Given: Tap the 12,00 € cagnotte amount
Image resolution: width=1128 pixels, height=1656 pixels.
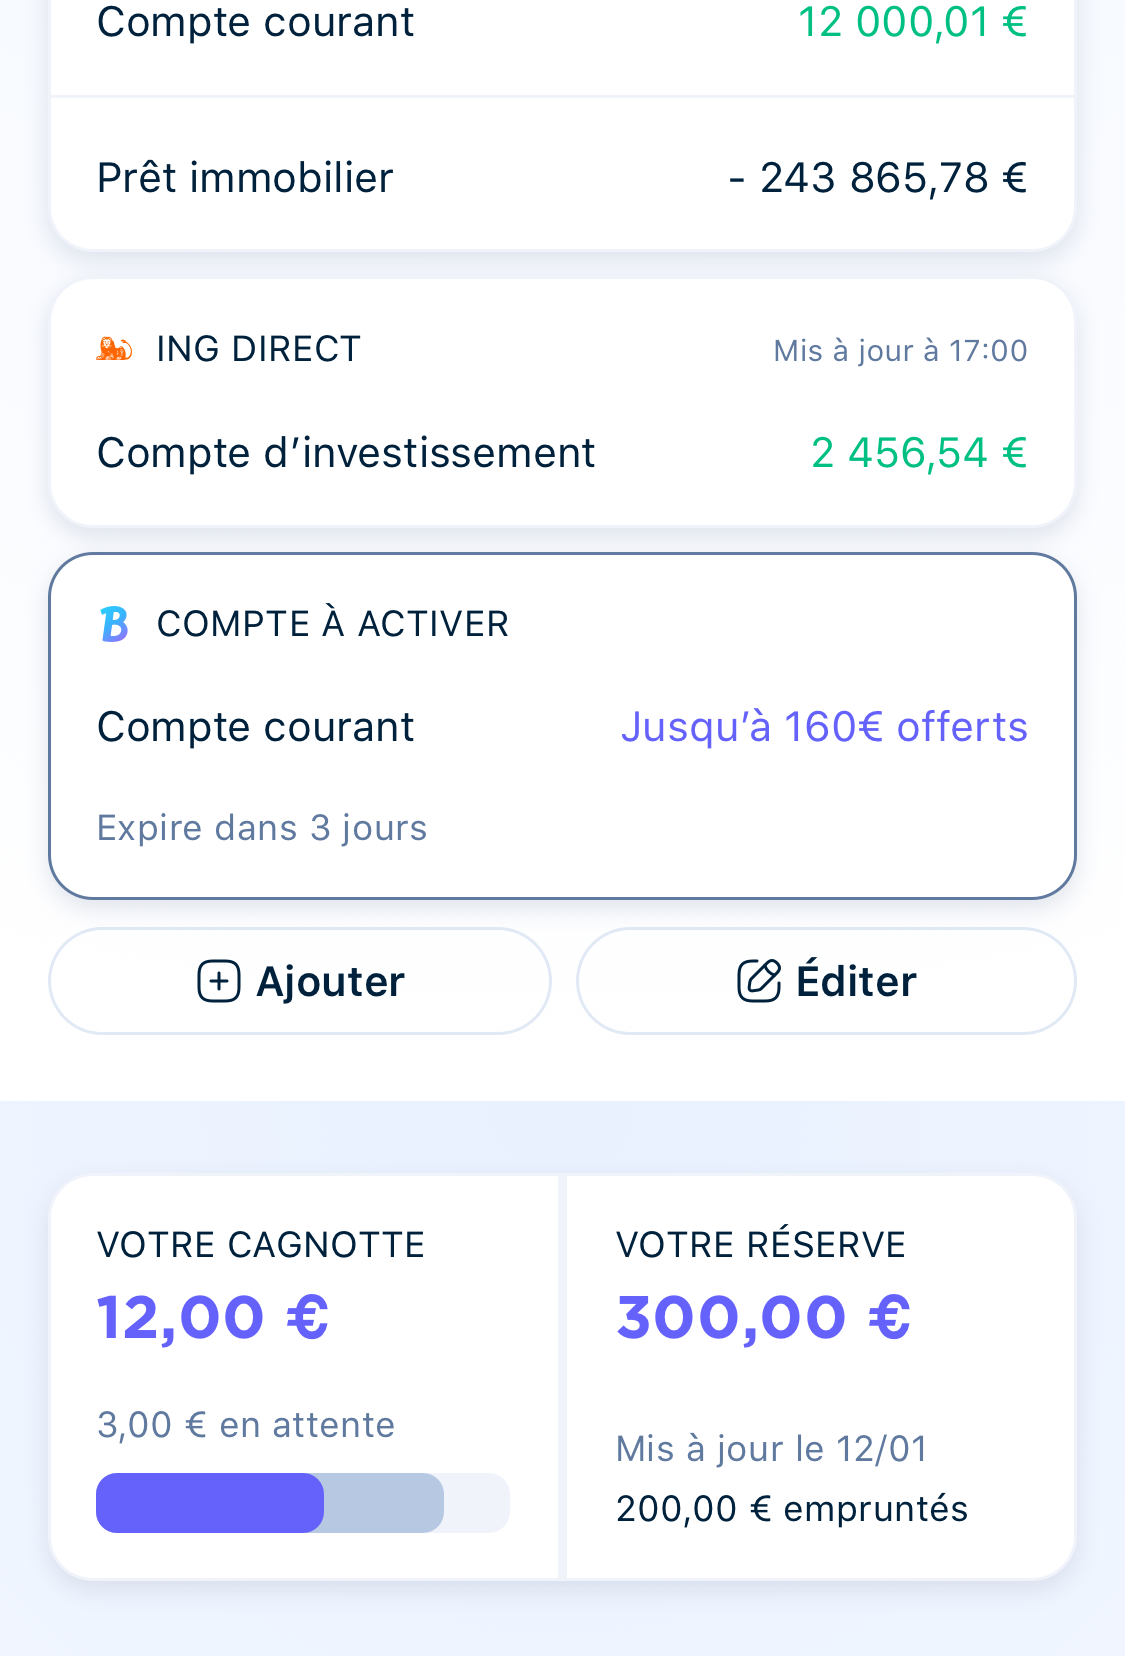Looking at the screenshot, I should [213, 1316].
